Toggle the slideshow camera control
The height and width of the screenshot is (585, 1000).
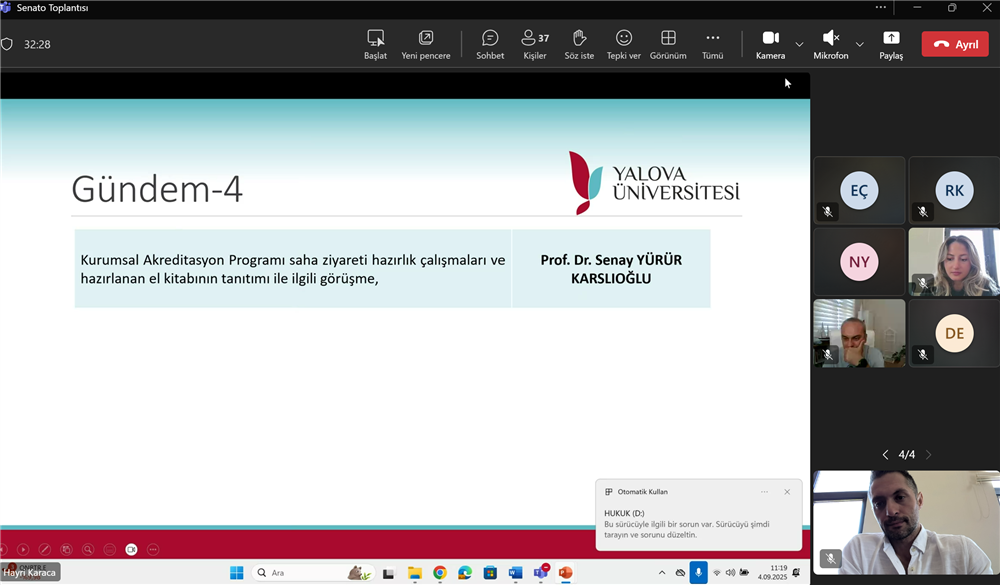[131, 549]
